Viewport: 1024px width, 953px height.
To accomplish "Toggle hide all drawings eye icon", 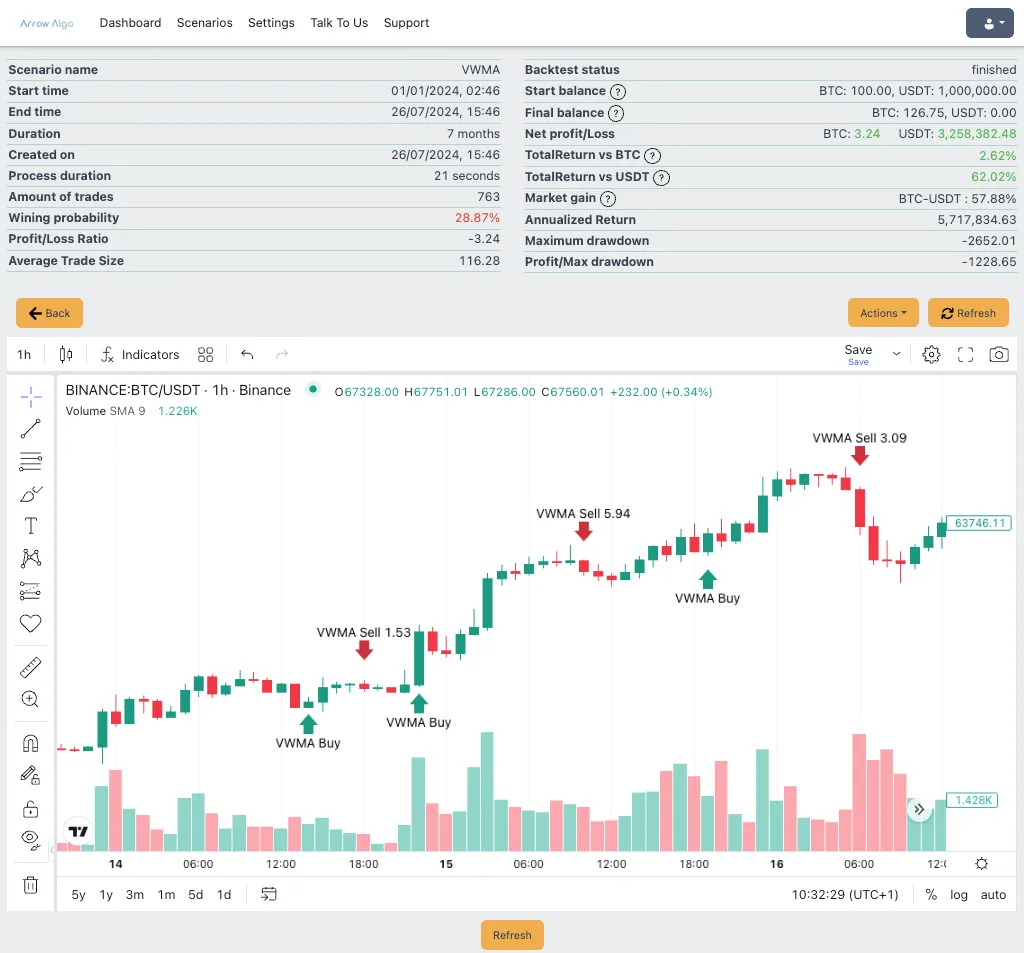I will tap(30, 840).
